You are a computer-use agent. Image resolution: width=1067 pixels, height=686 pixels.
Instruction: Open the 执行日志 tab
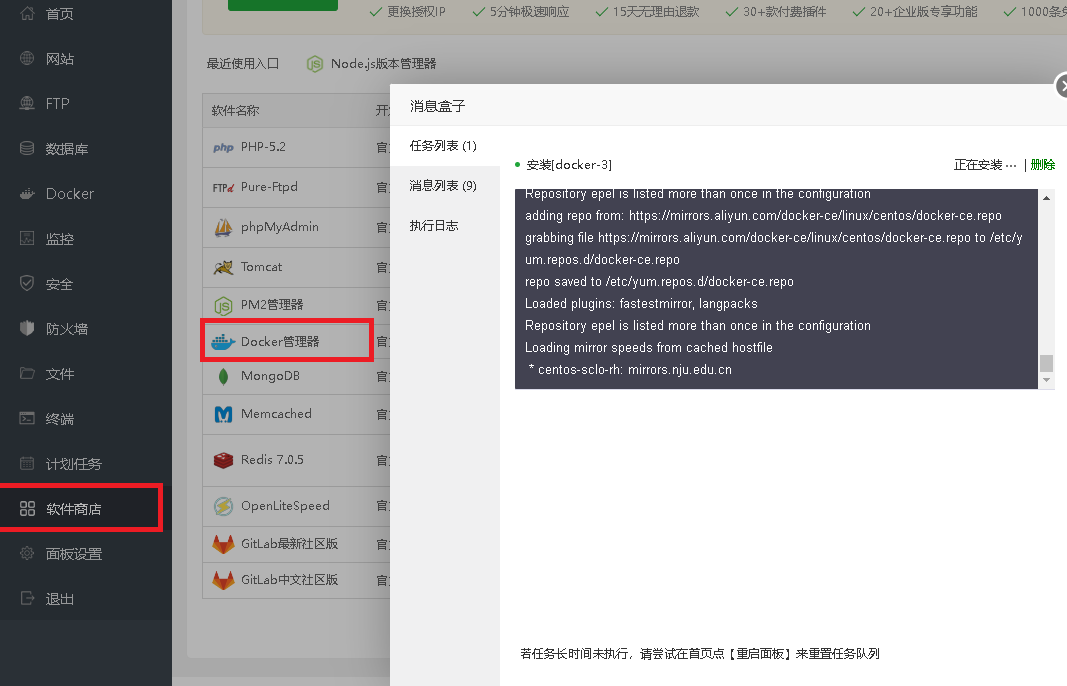point(434,226)
